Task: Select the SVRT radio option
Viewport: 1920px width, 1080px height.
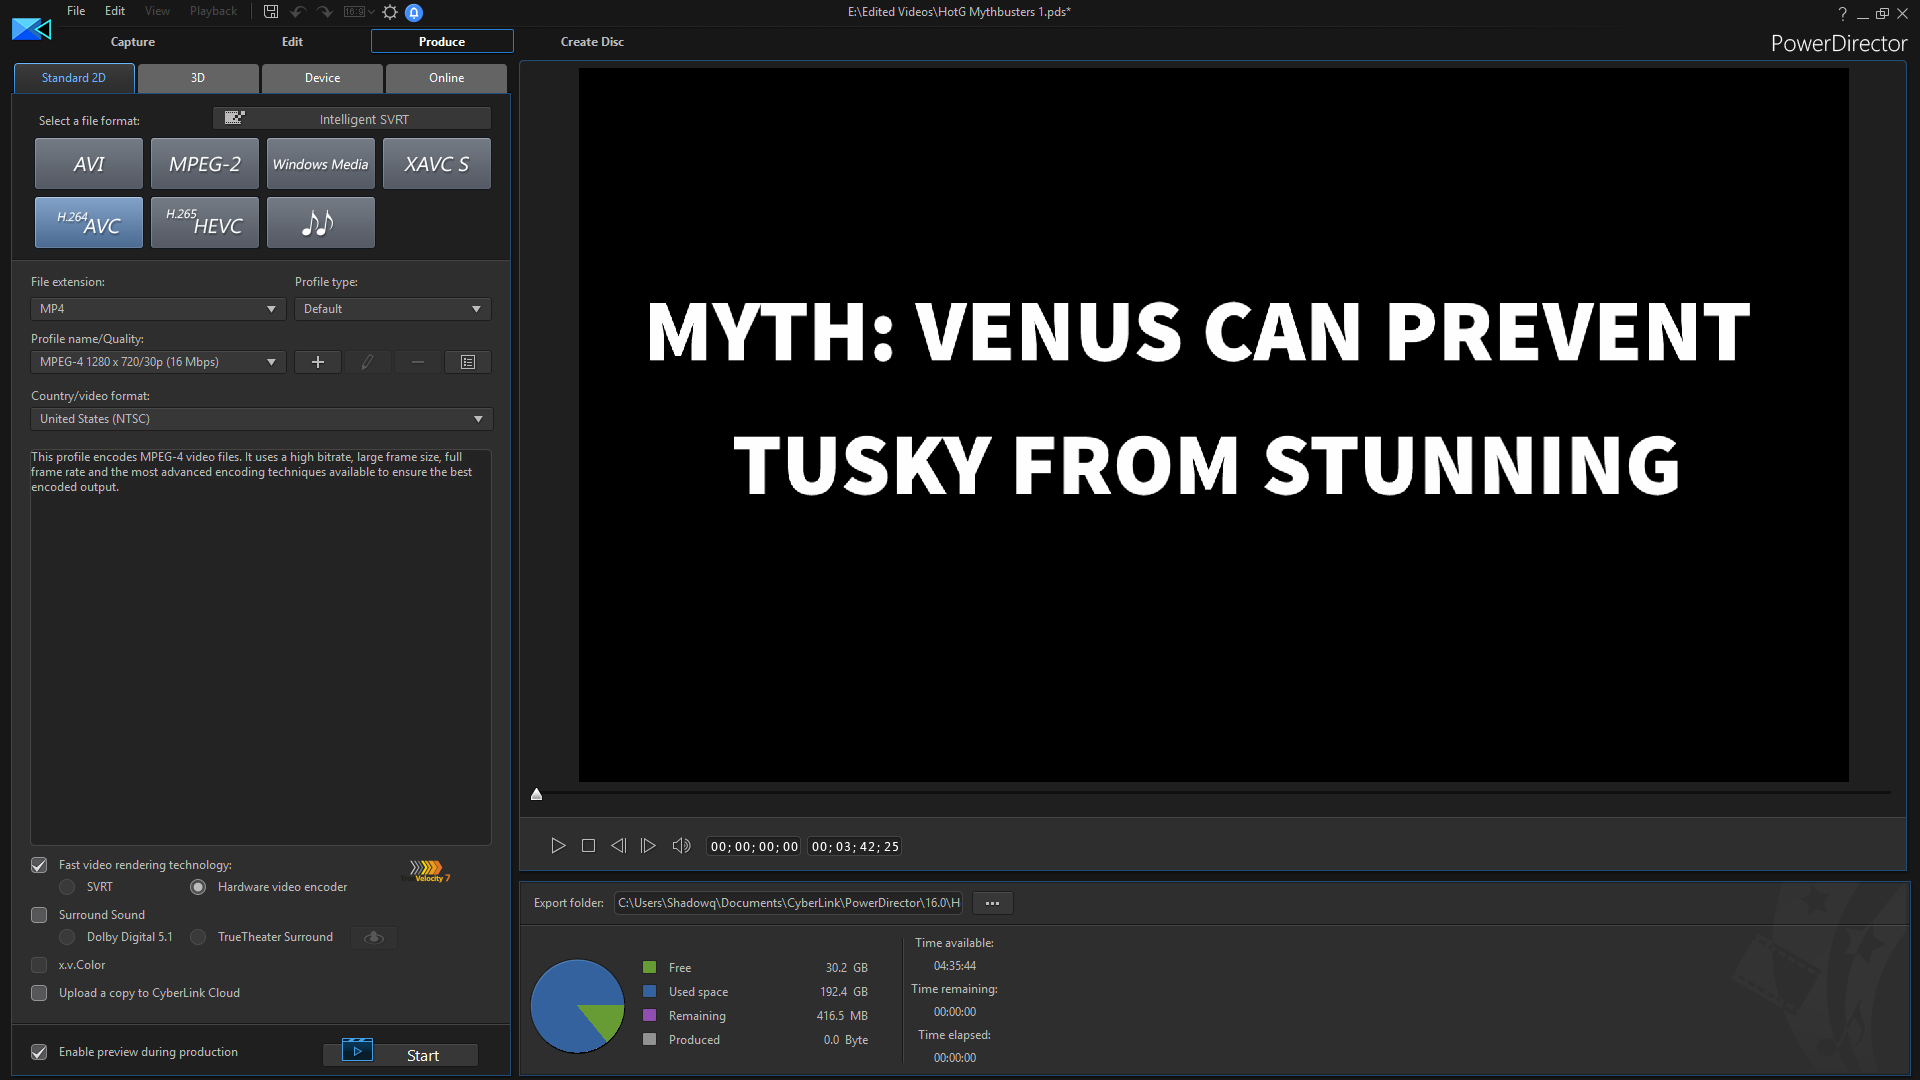Action: [67, 887]
